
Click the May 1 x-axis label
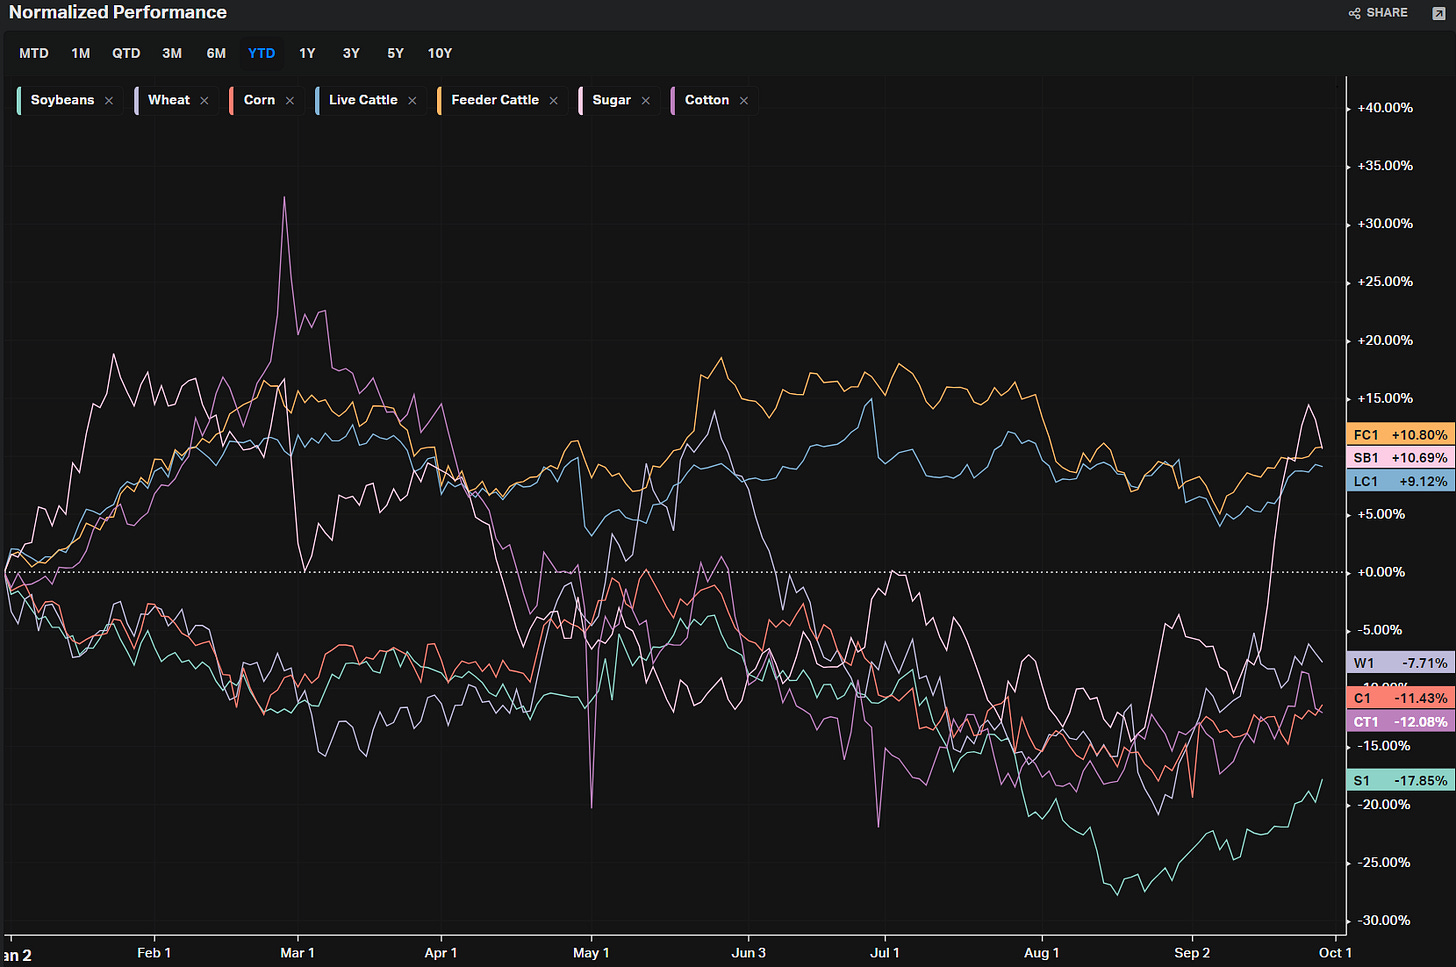coord(591,953)
